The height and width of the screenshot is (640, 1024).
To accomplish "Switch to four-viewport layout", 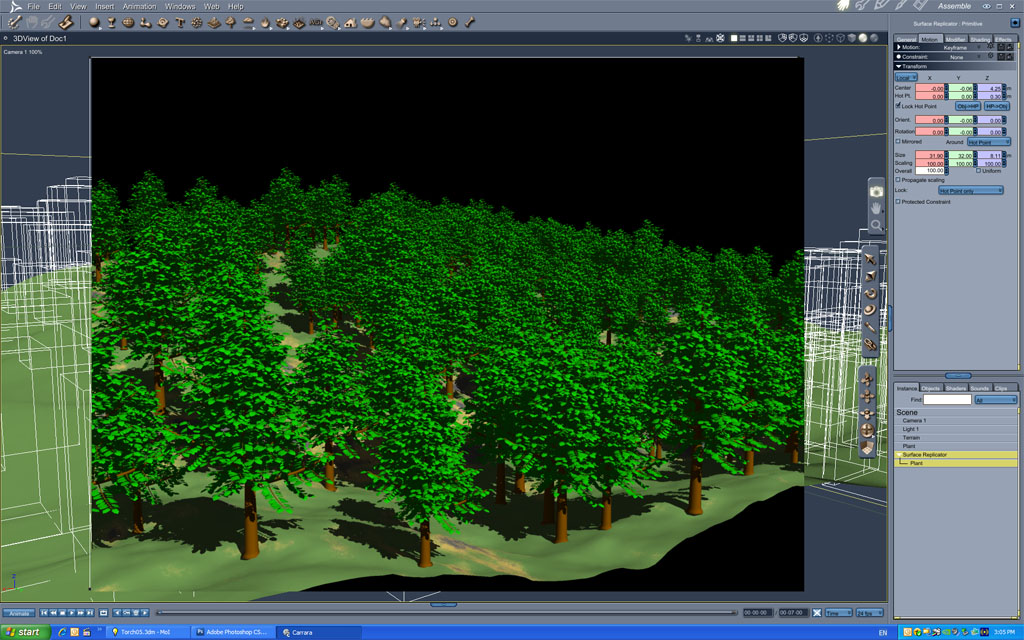I will [x=760, y=38].
